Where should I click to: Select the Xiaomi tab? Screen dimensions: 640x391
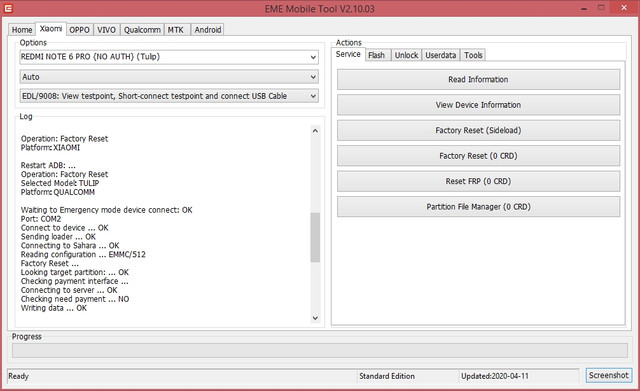51,29
